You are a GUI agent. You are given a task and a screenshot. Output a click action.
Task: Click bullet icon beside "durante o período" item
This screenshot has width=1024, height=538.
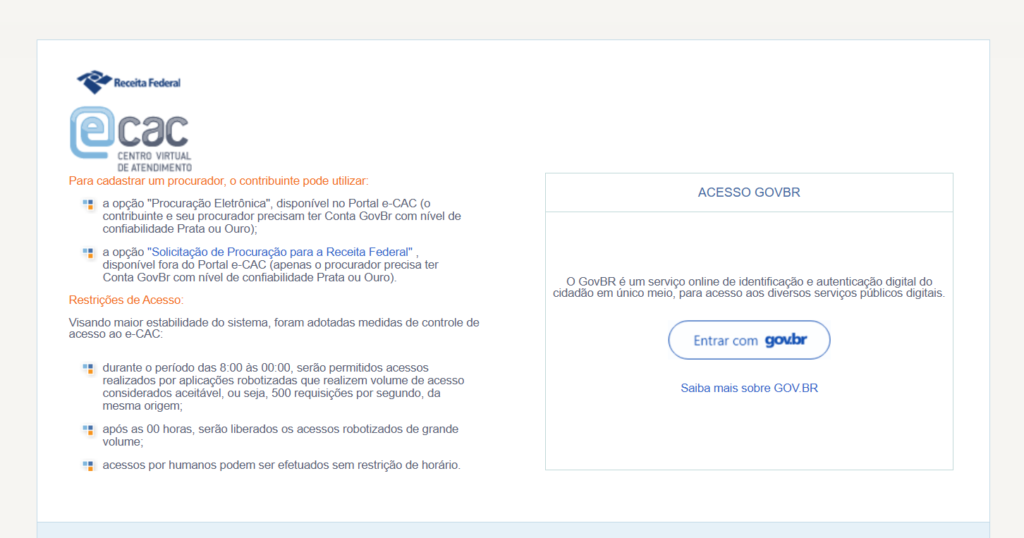88,368
